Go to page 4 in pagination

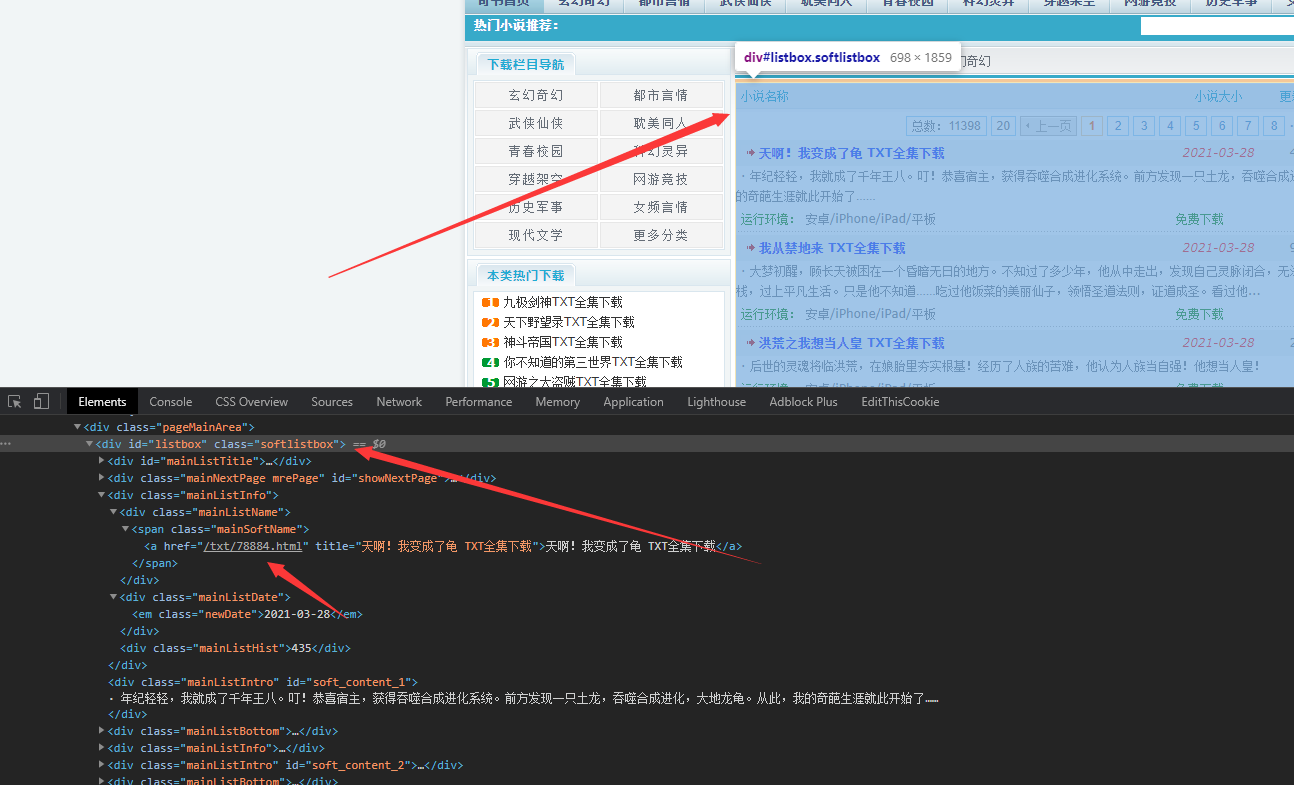pos(1170,126)
